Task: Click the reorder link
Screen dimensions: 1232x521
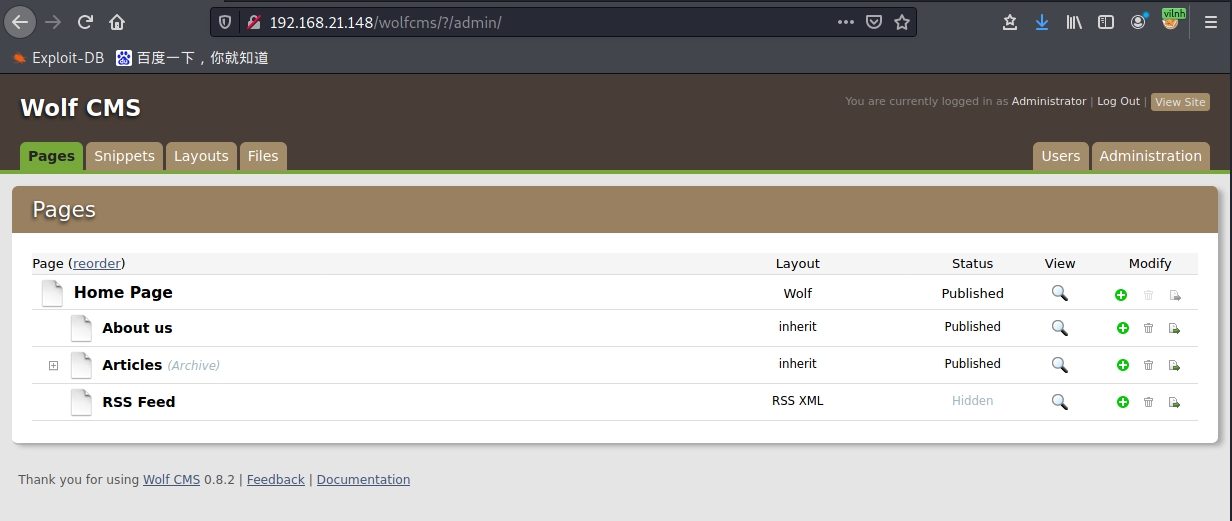Action: 97,264
